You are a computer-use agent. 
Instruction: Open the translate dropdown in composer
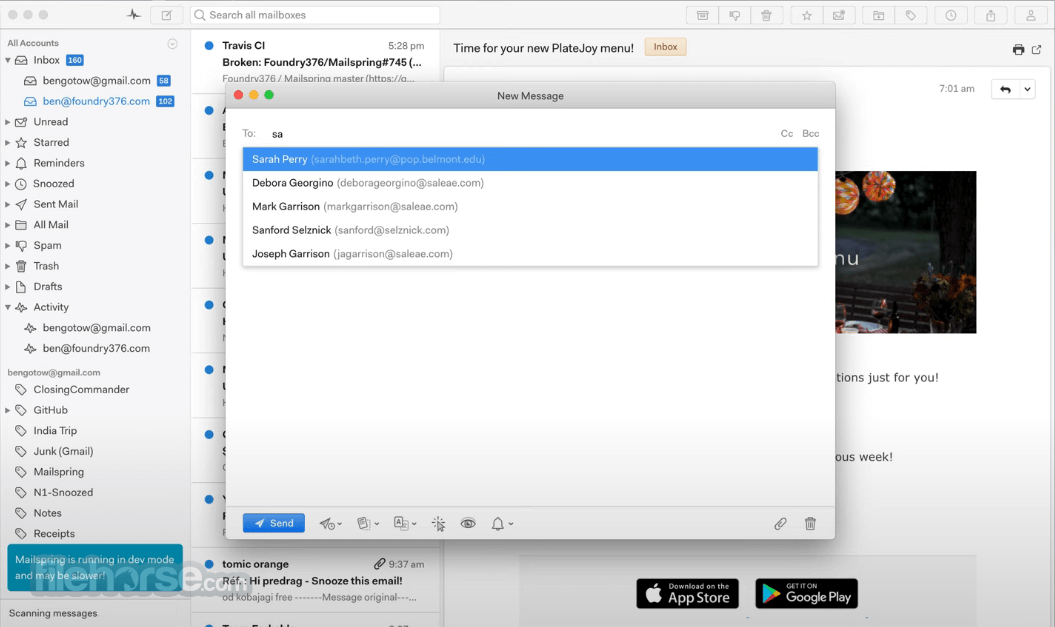click(x=405, y=523)
